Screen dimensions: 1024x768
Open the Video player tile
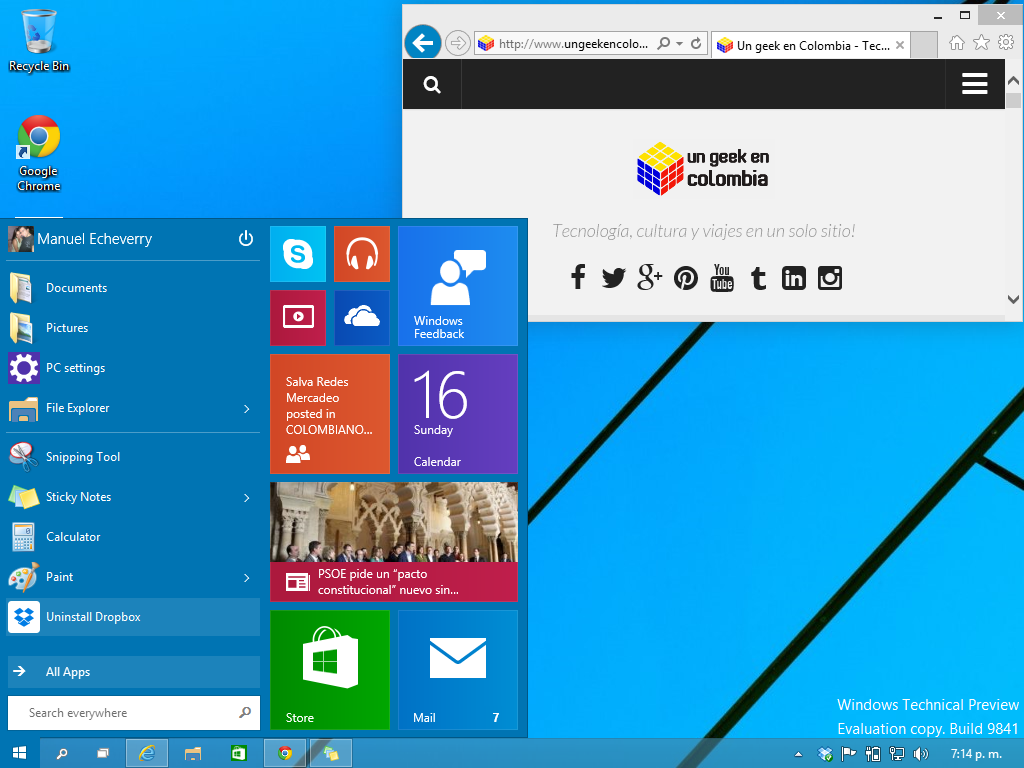tap(298, 317)
